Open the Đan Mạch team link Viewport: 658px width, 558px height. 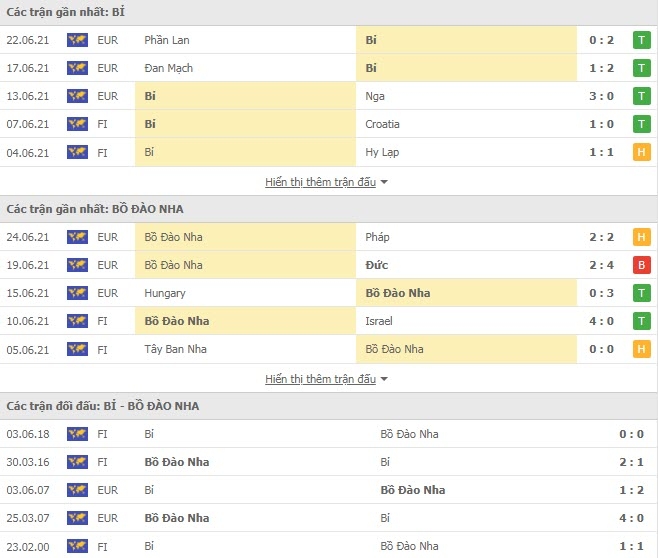tap(169, 68)
